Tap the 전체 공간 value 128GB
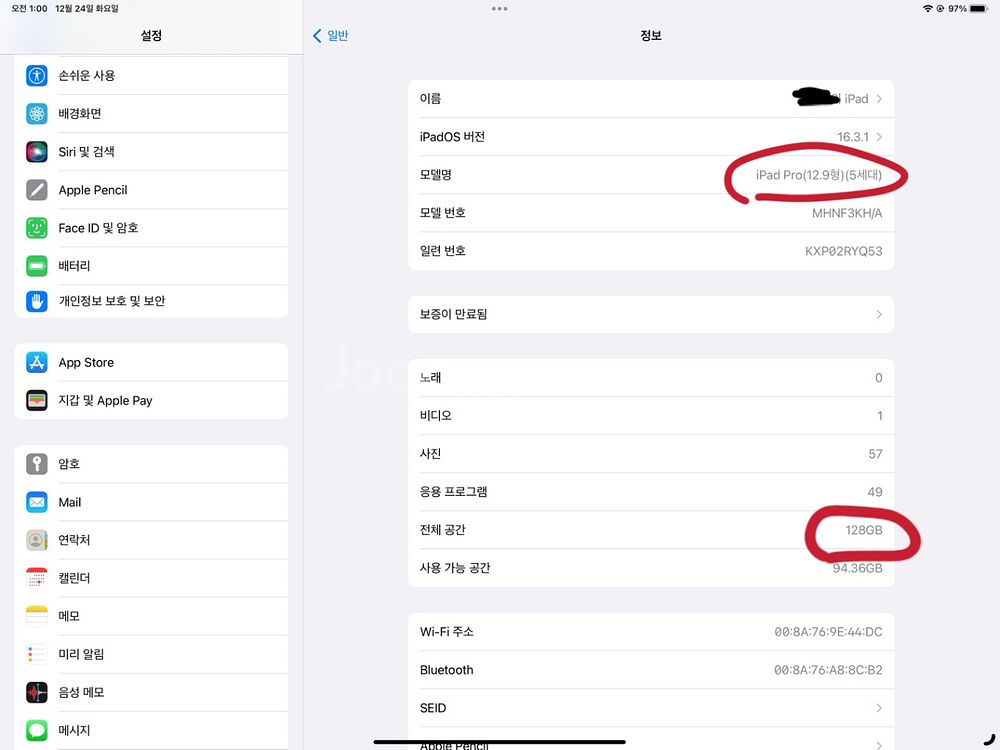The image size is (1000, 750). (864, 530)
